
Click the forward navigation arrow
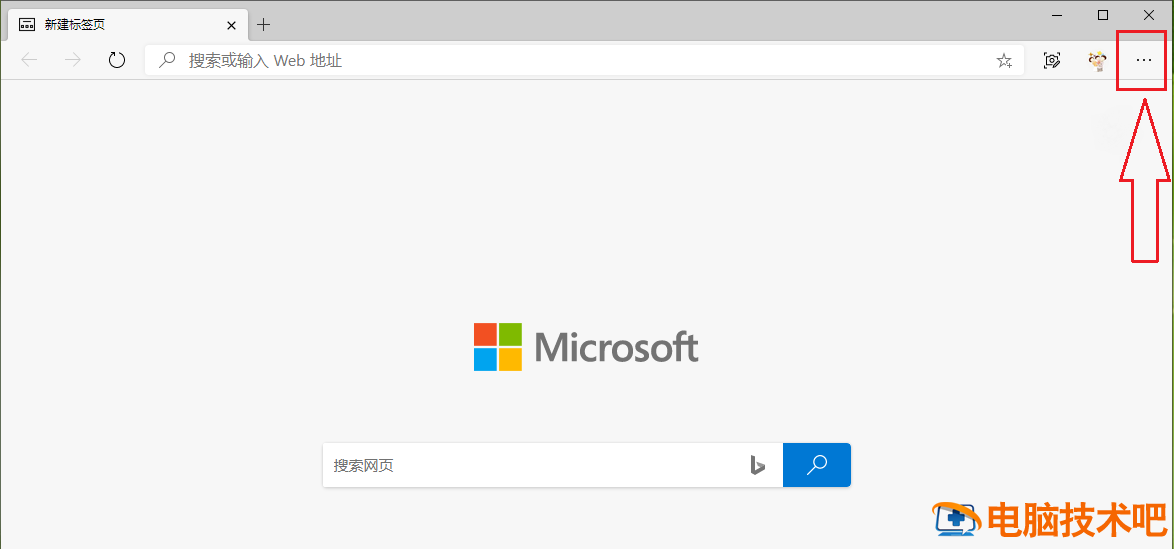(x=73, y=61)
